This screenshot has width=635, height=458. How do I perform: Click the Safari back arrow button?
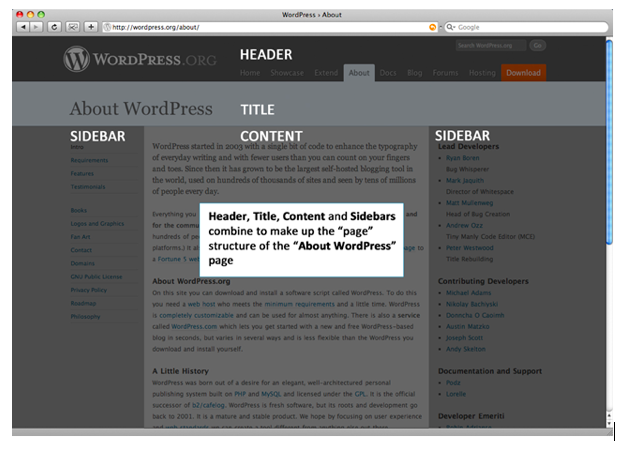click(23, 27)
